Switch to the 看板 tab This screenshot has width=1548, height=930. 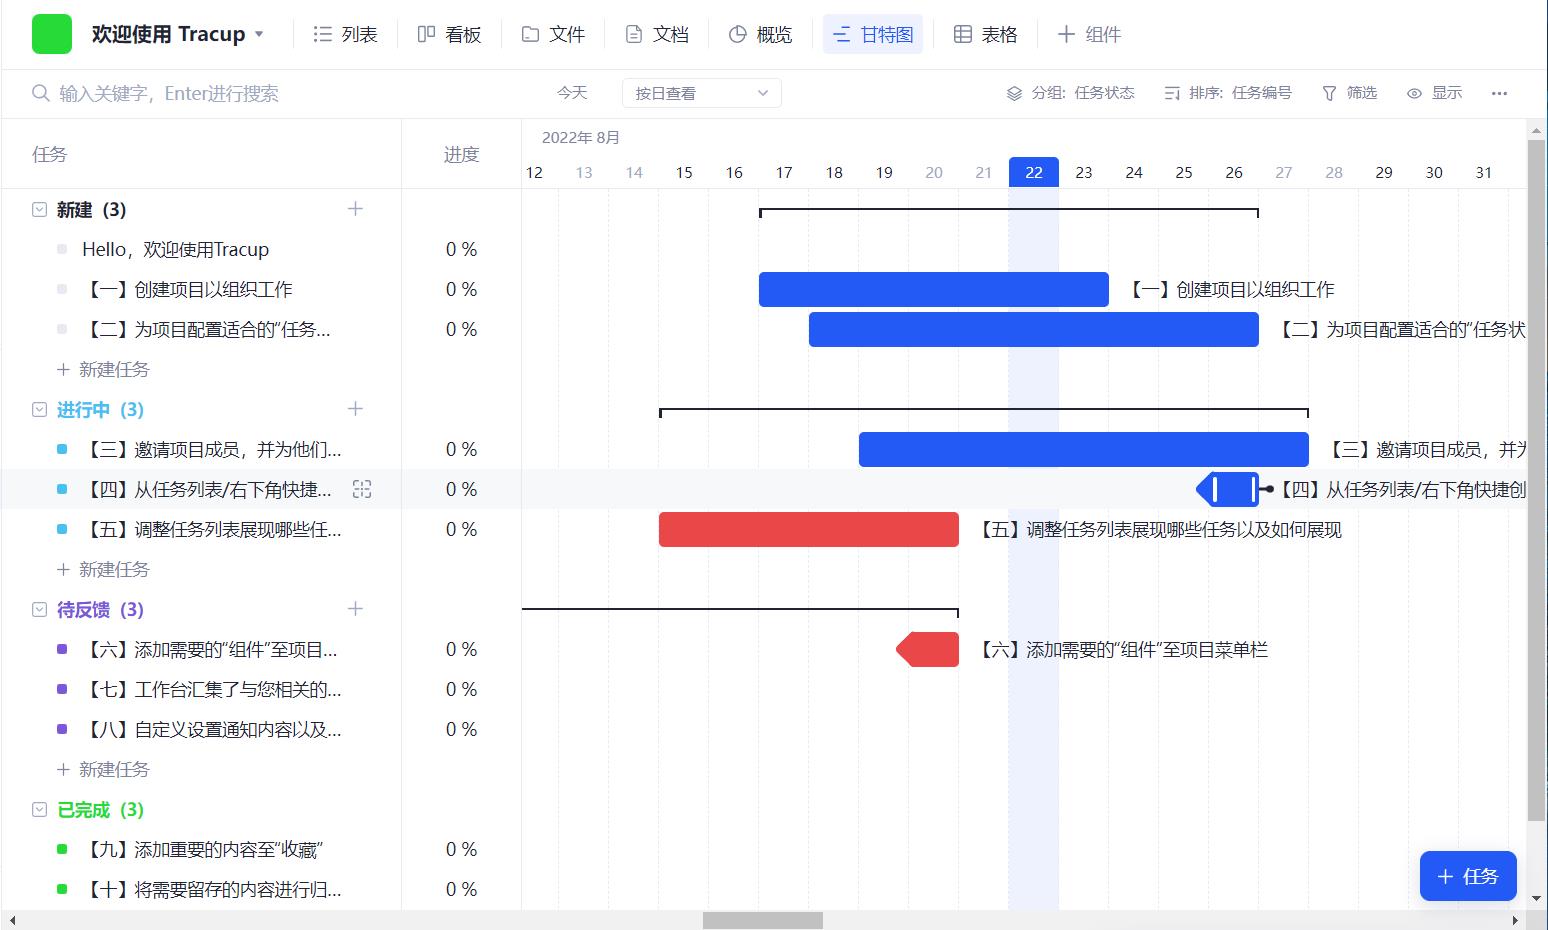(x=449, y=34)
